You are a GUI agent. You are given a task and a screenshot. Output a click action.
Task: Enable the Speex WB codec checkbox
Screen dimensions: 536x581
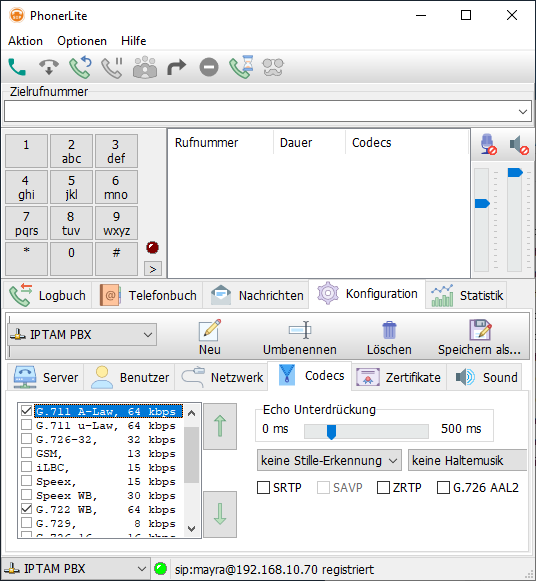click(x=26, y=495)
